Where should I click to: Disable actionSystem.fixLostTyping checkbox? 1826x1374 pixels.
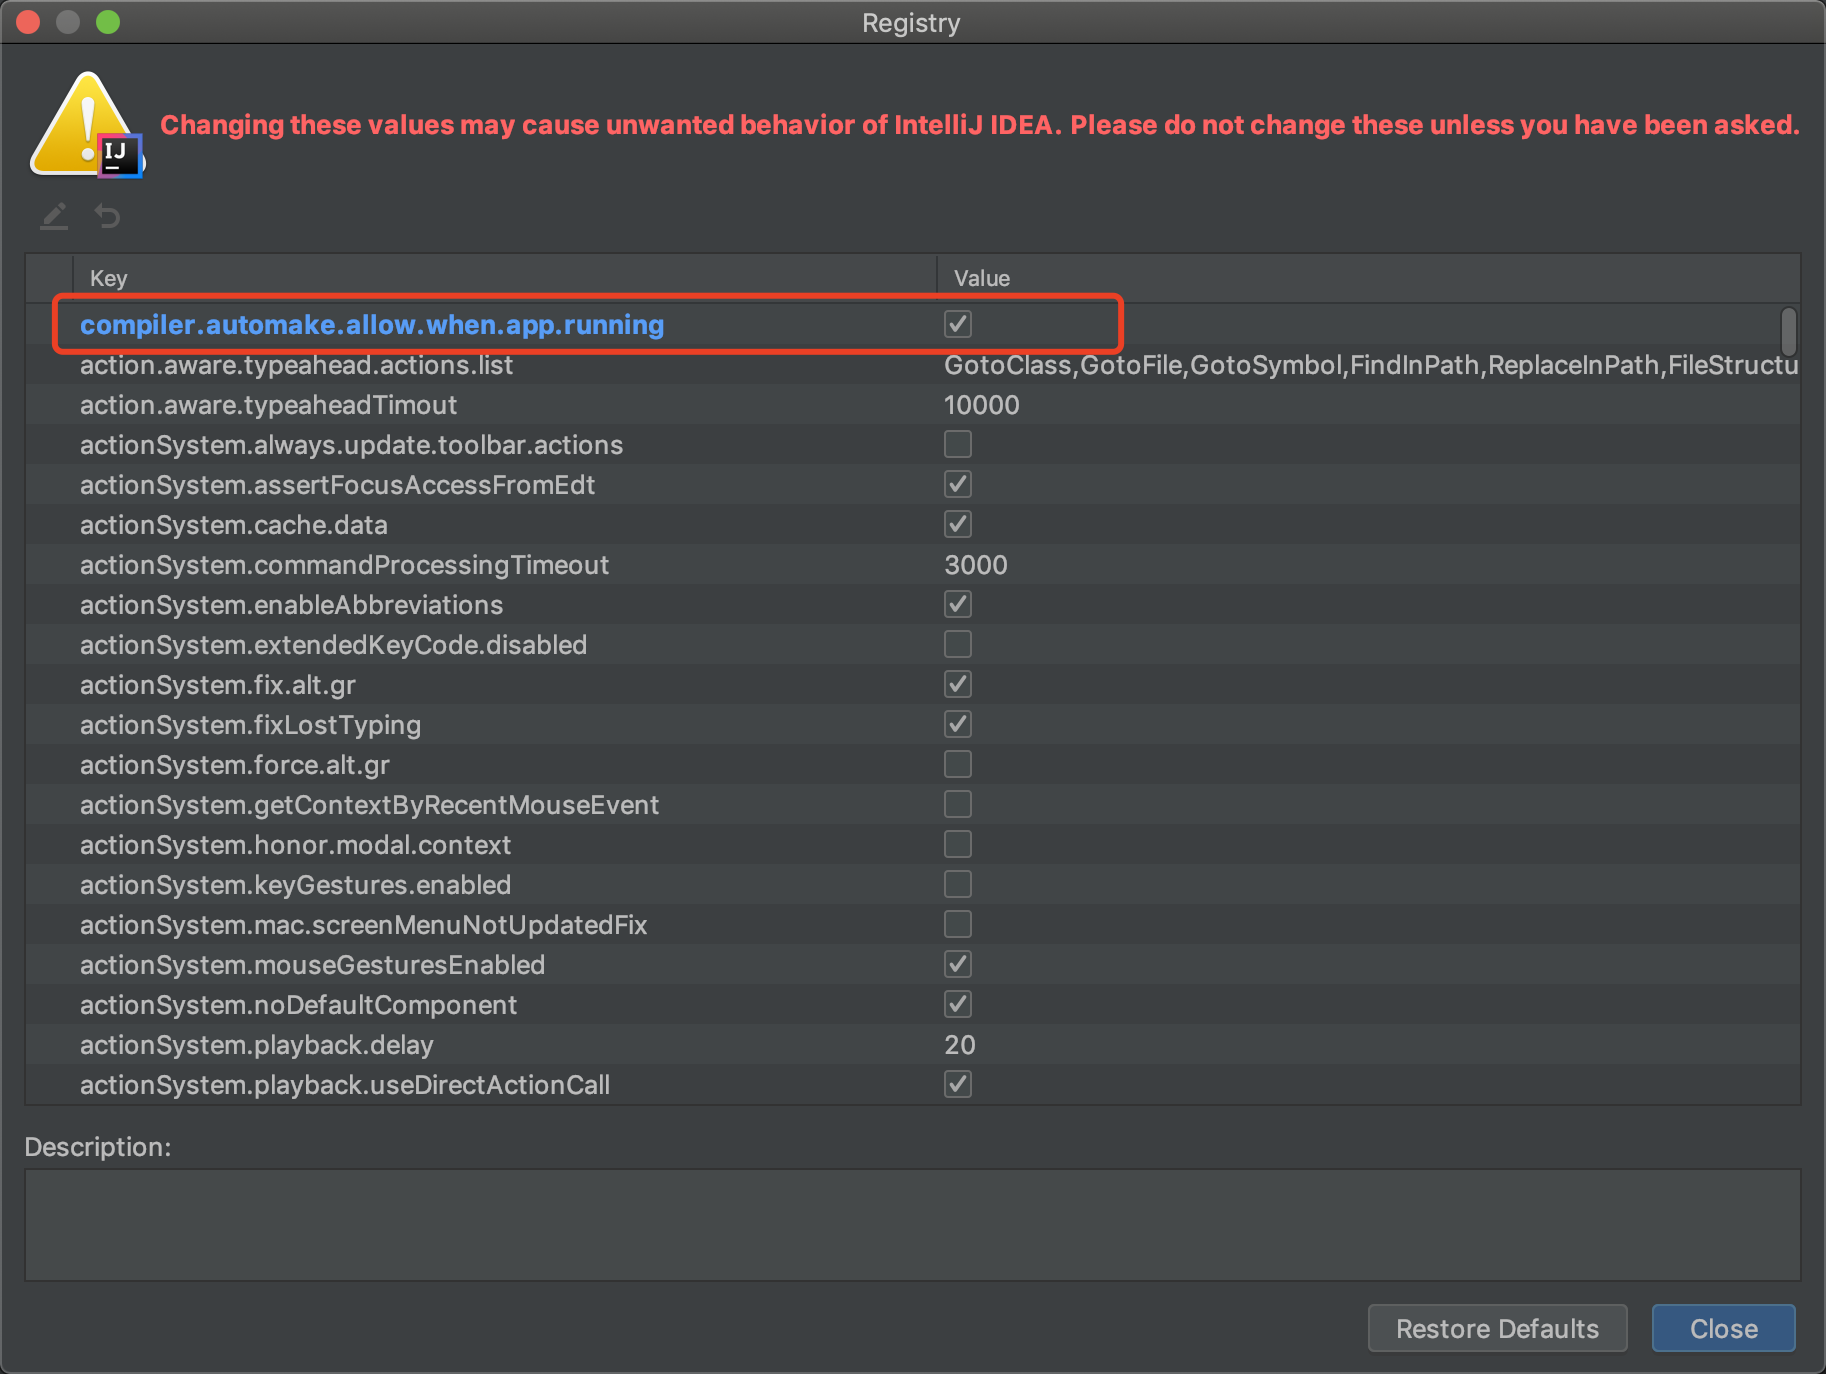click(958, 724)
